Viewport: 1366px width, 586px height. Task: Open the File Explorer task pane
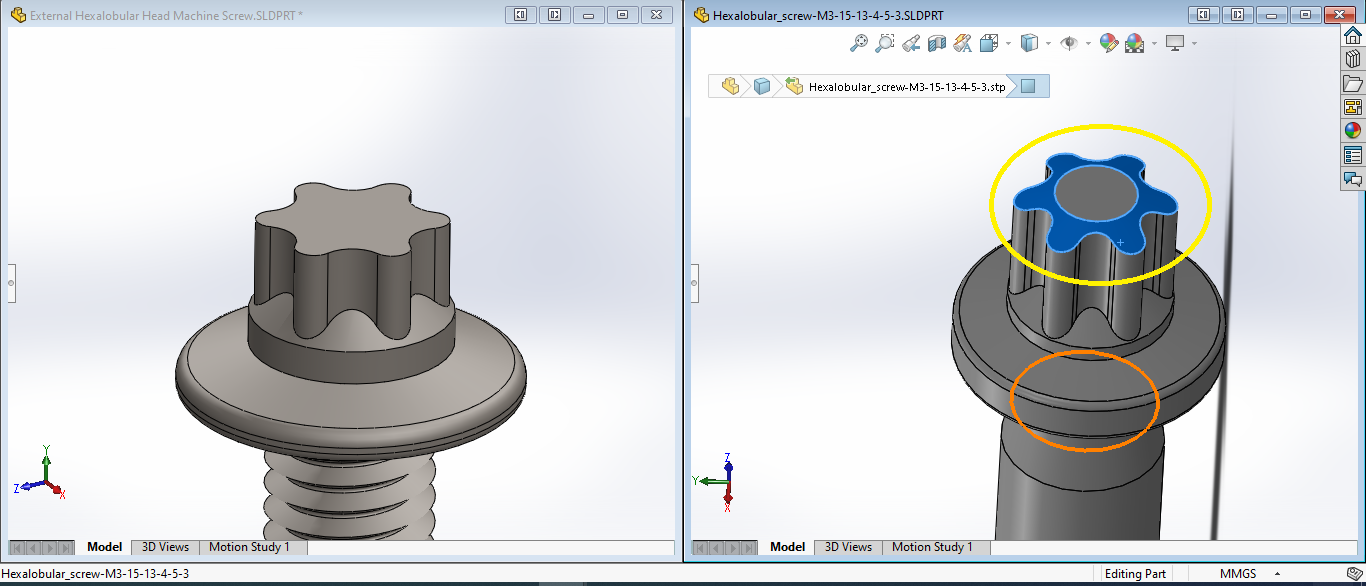1352,83
